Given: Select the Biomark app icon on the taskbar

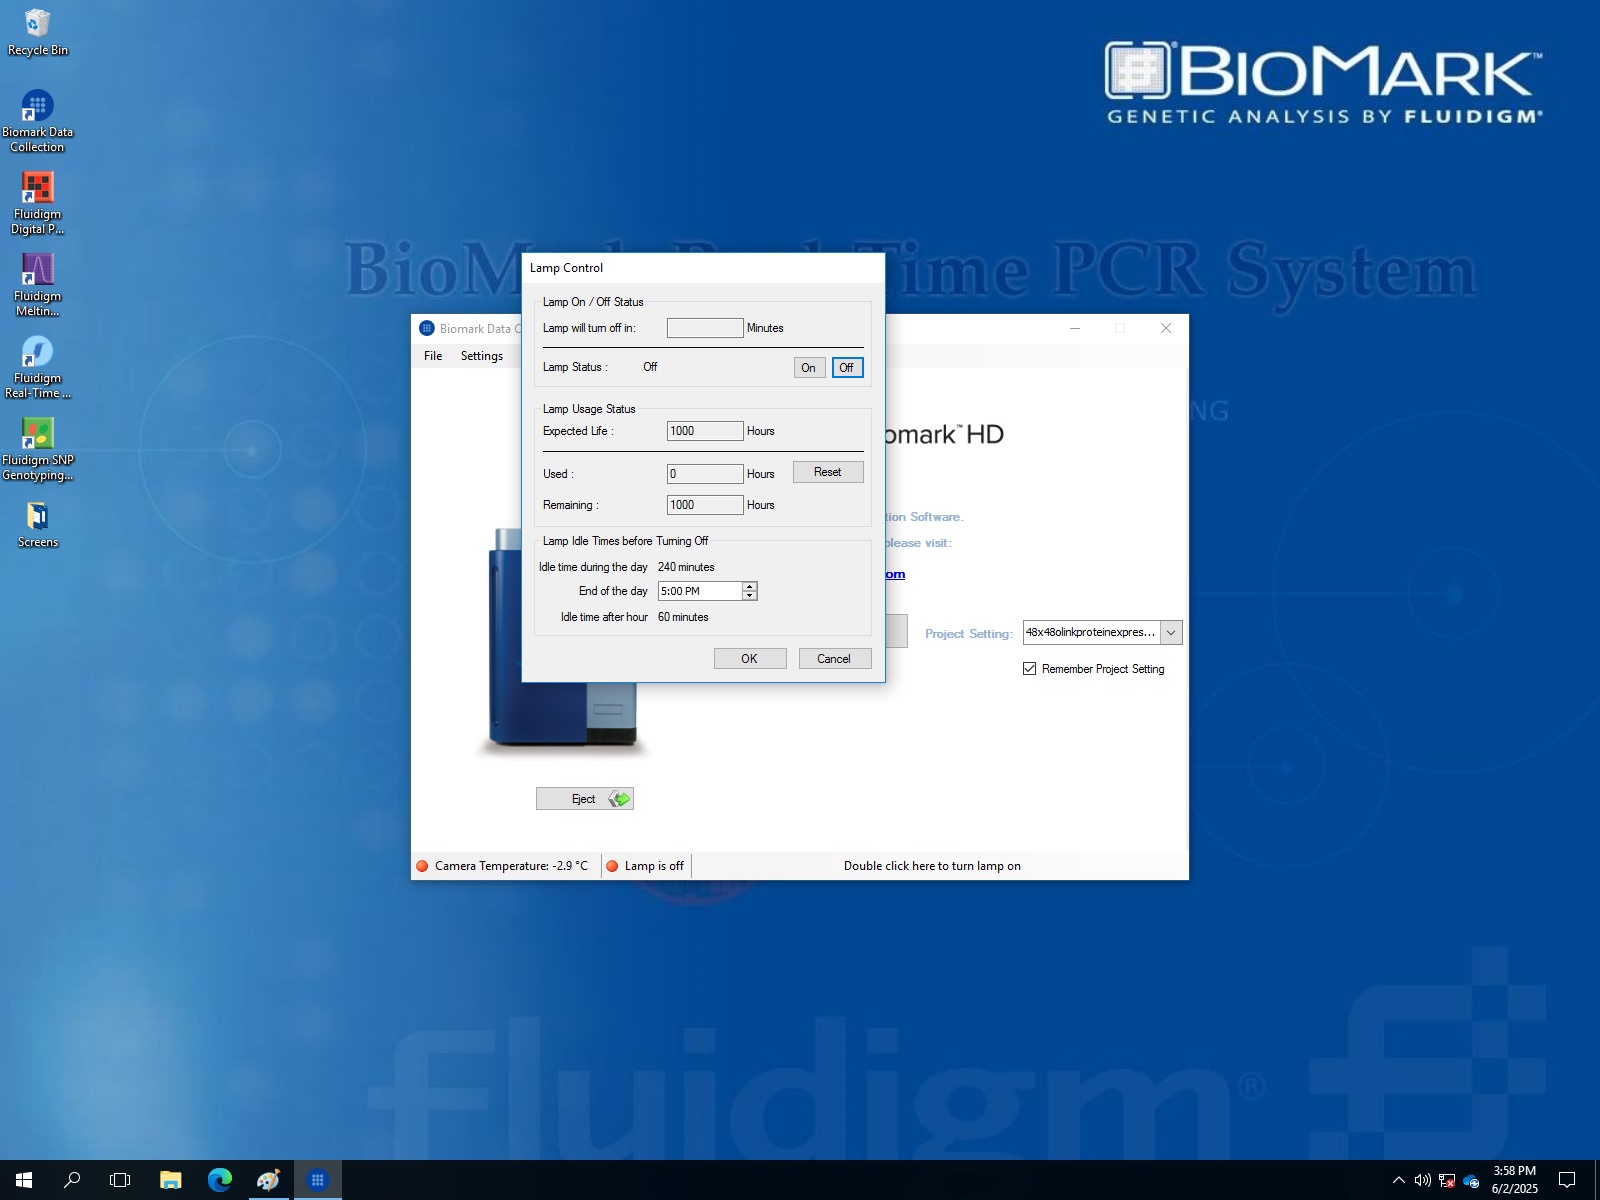Looking at the screenshot, I should point(317,1180).
